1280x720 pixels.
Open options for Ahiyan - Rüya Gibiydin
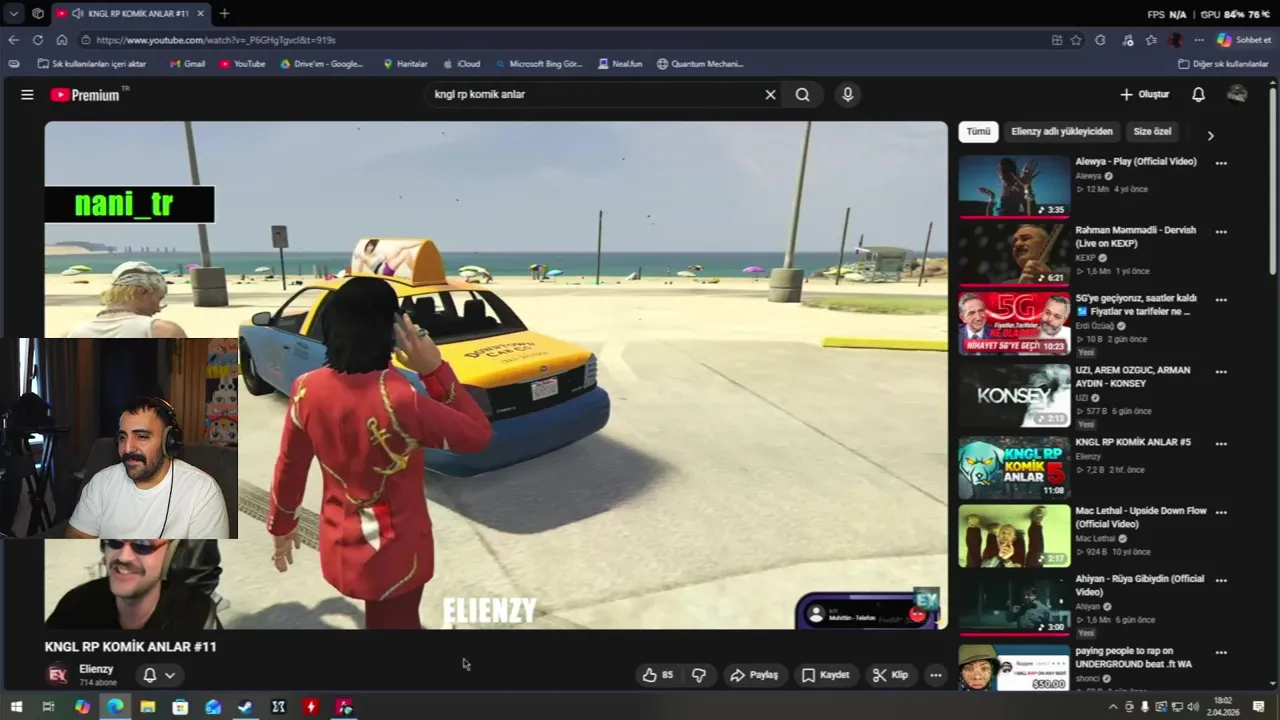[1221, 581]
